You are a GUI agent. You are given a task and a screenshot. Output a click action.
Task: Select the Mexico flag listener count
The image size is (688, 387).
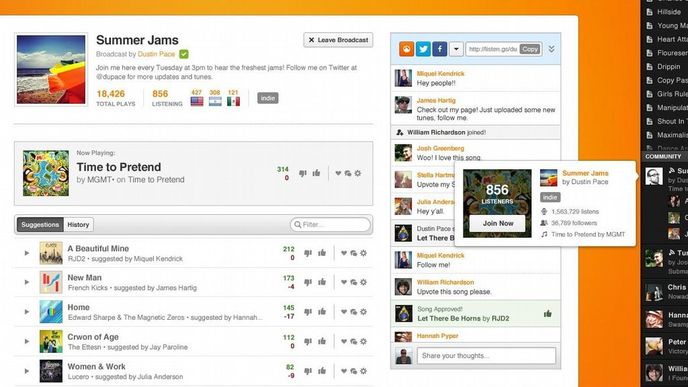(x=233, y=98)
